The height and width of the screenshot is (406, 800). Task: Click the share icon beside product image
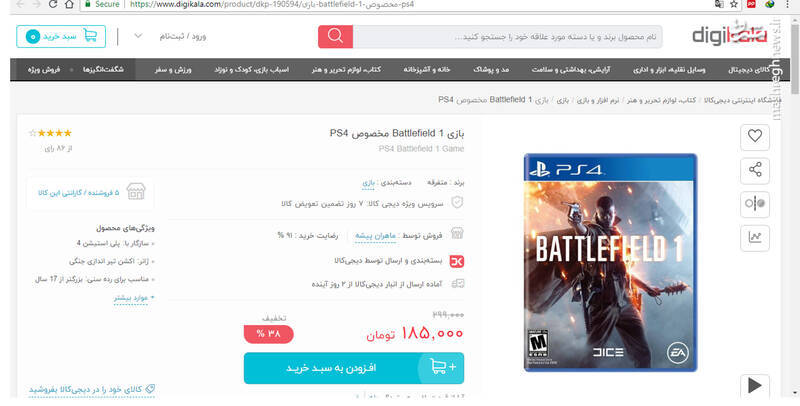coord(755,170)
